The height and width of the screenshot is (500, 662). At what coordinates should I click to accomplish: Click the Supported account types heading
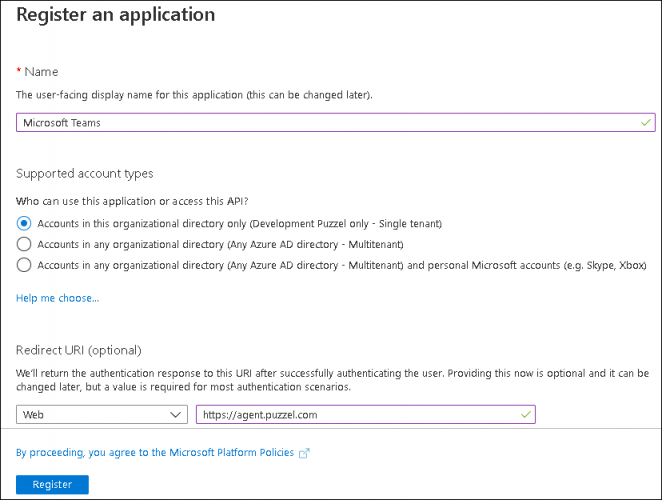click(x=84, y=174)
